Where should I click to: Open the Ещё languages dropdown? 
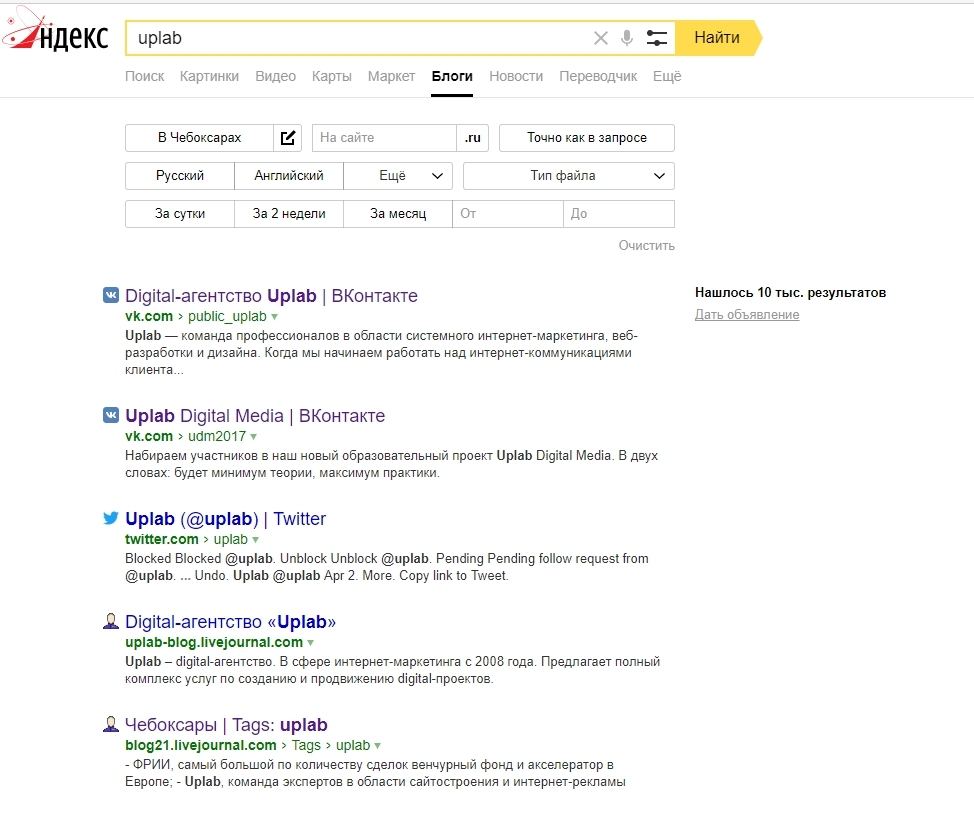(x=398, y=176)
